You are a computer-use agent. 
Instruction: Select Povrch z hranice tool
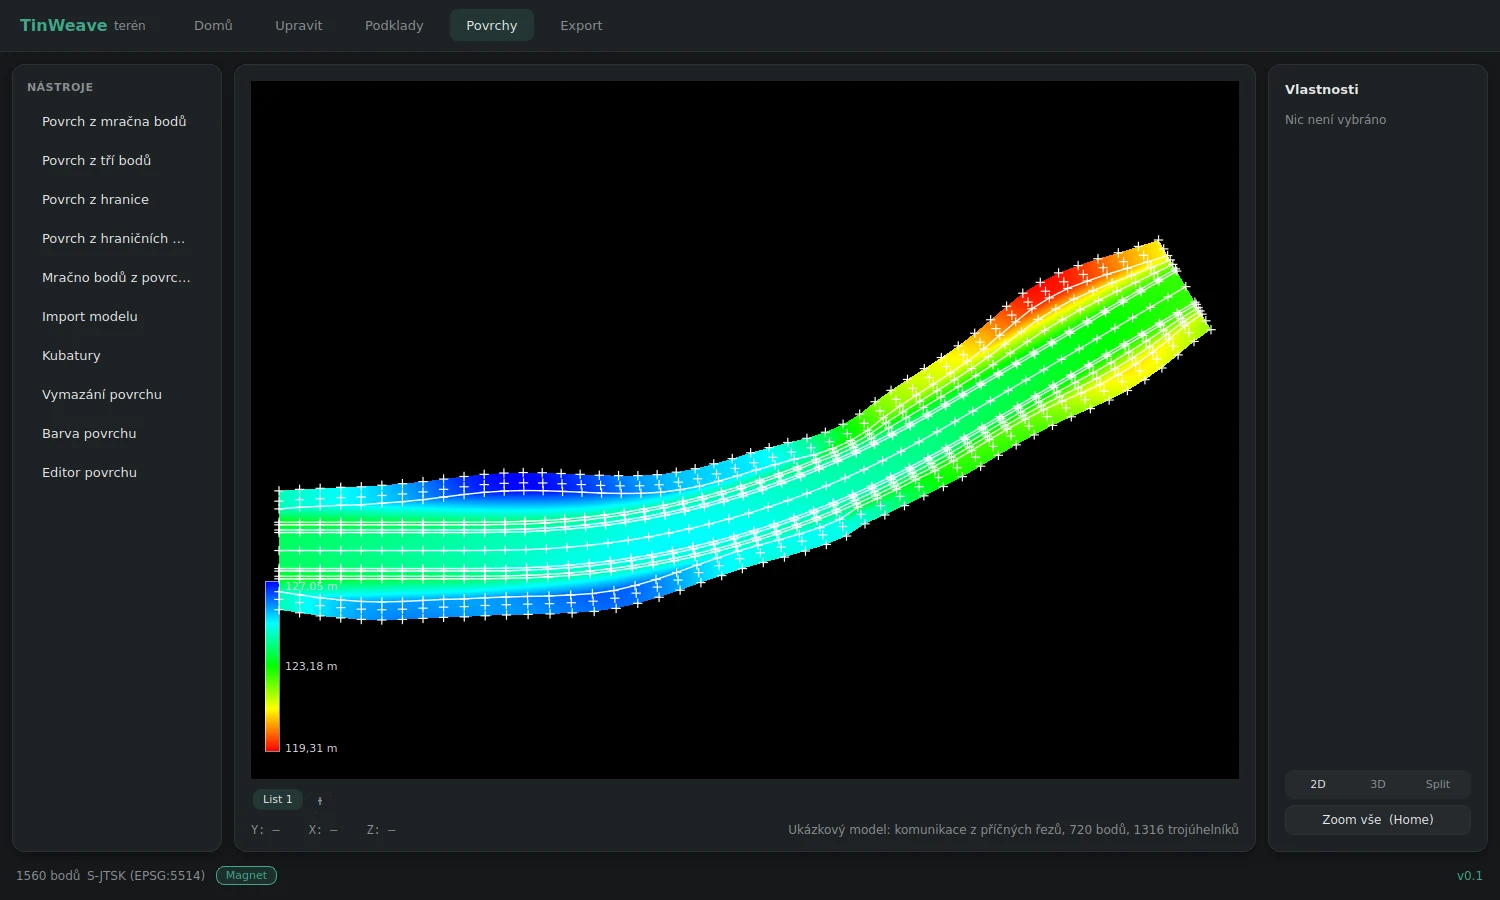click(117, 199)
